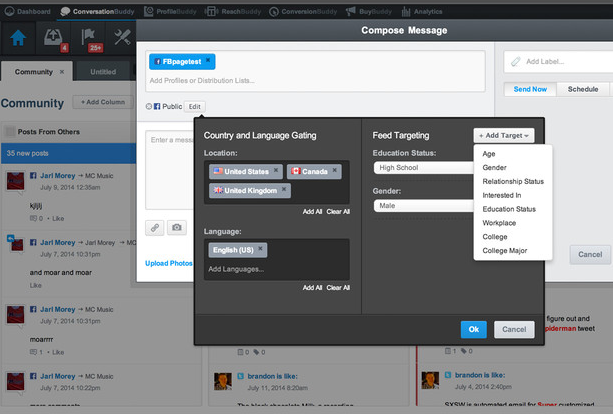
Task: Click the label tag icon beside Add Label
Action: pos(516,61)
